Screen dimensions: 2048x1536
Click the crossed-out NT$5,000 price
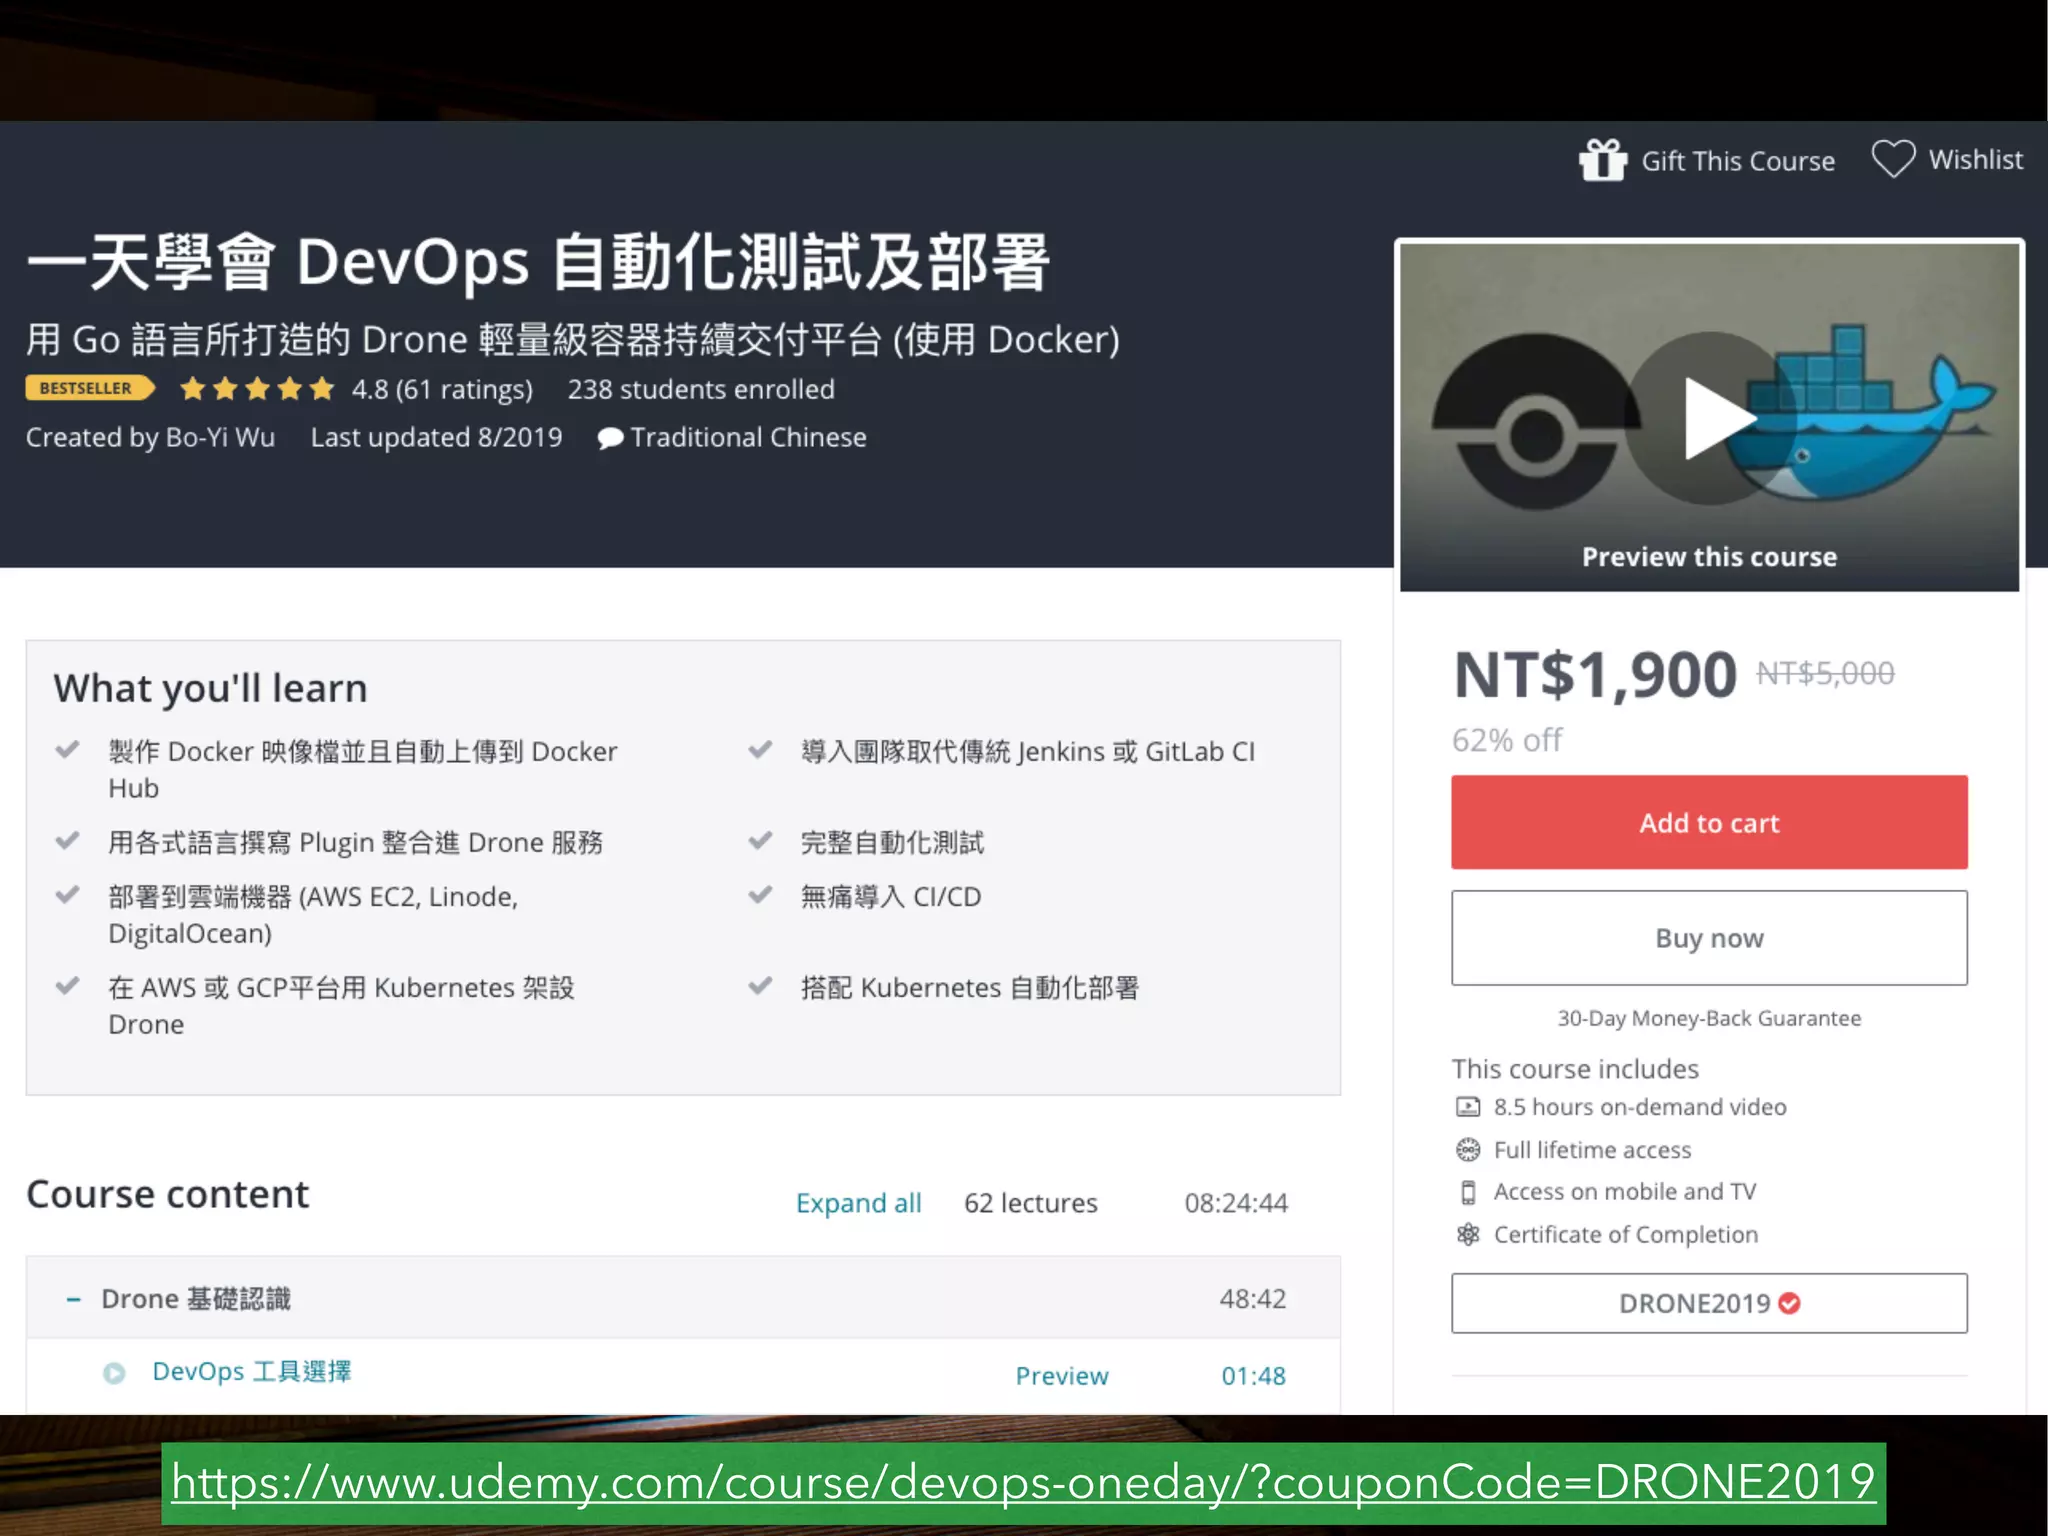pyautogui.click(x=1825, y=674)
